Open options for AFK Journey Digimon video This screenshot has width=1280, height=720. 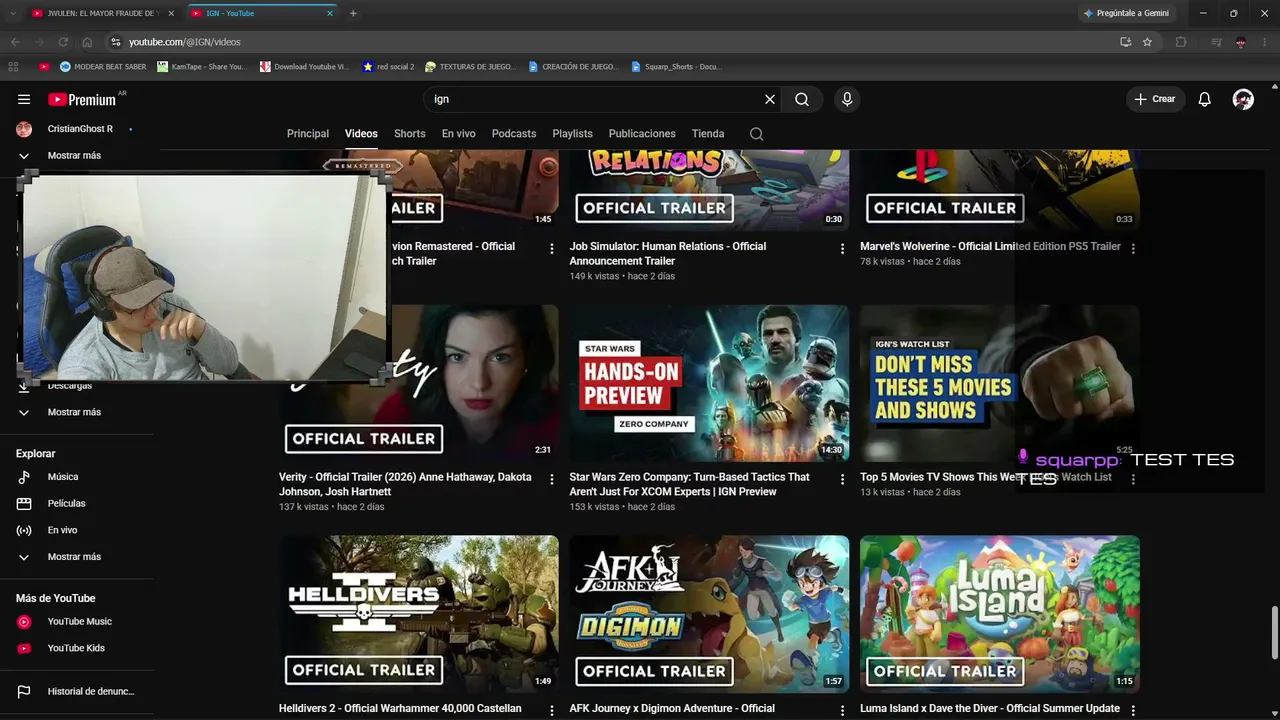click(x=842, y=710)
